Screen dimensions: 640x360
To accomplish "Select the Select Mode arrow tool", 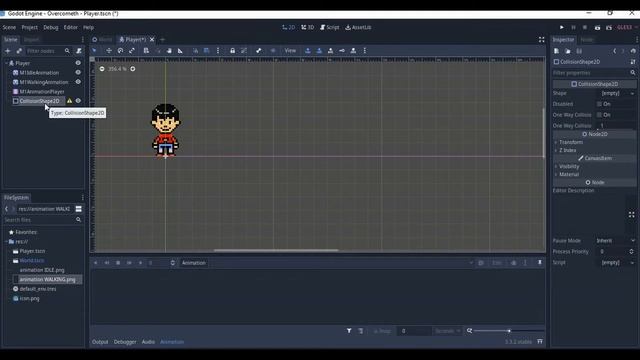I will click(94, 51).
